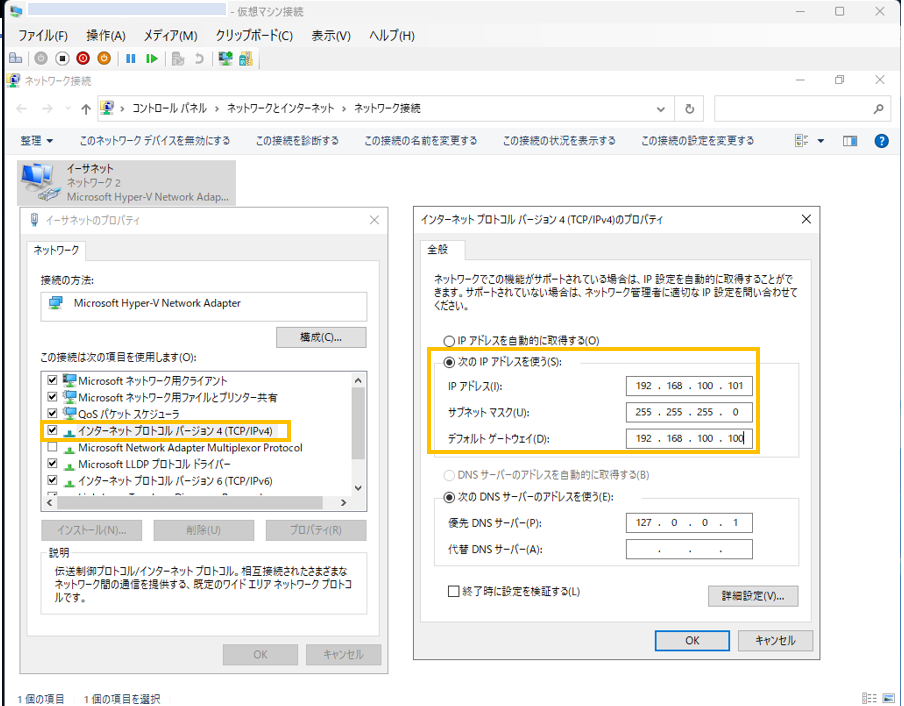Open the 表示(V) menu
The image size is (904, 706).
coord(331,36)
